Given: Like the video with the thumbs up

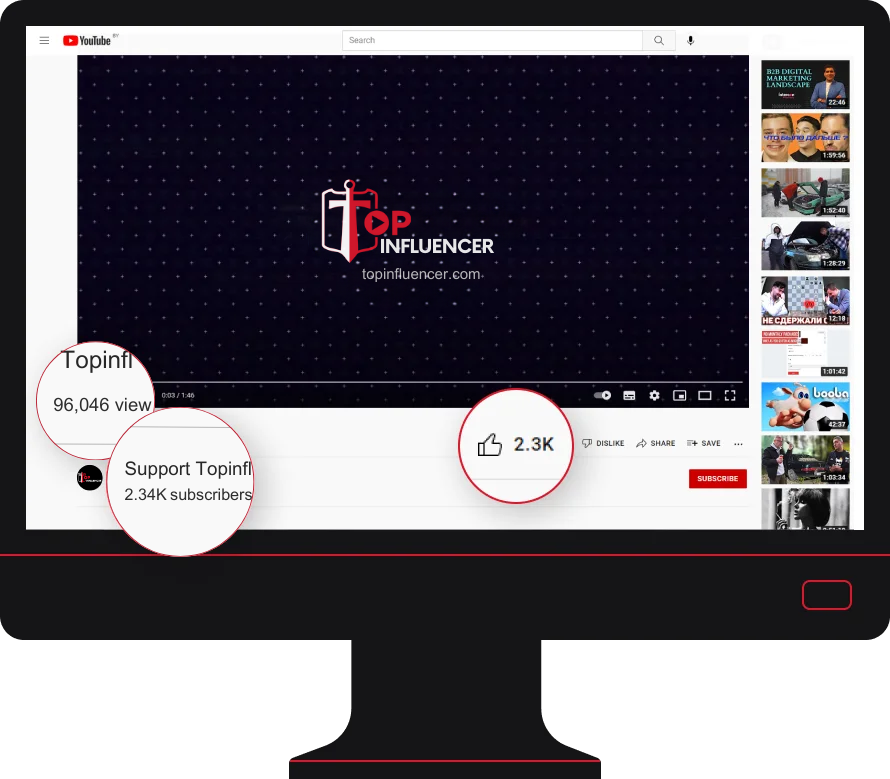Looking at the screenshot, I should click(x=491, y=443).
